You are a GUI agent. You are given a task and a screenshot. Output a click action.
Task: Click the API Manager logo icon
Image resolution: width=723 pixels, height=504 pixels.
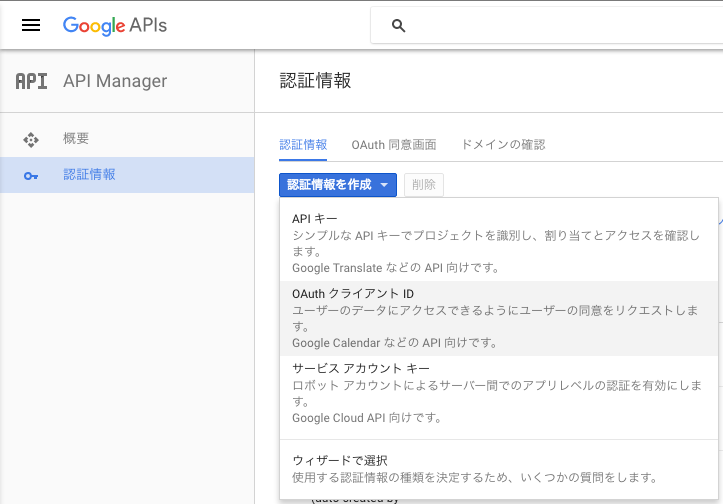tap(31, 81)
